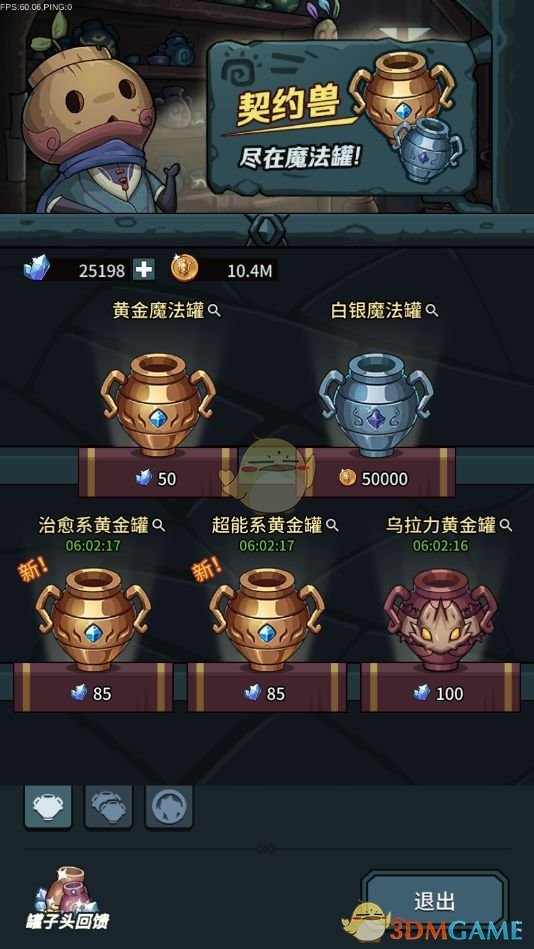Screen dimensions: 534x949
Task: Purchase 治愈系 jar for 85 crystals
Action: [x=93, y=692]
